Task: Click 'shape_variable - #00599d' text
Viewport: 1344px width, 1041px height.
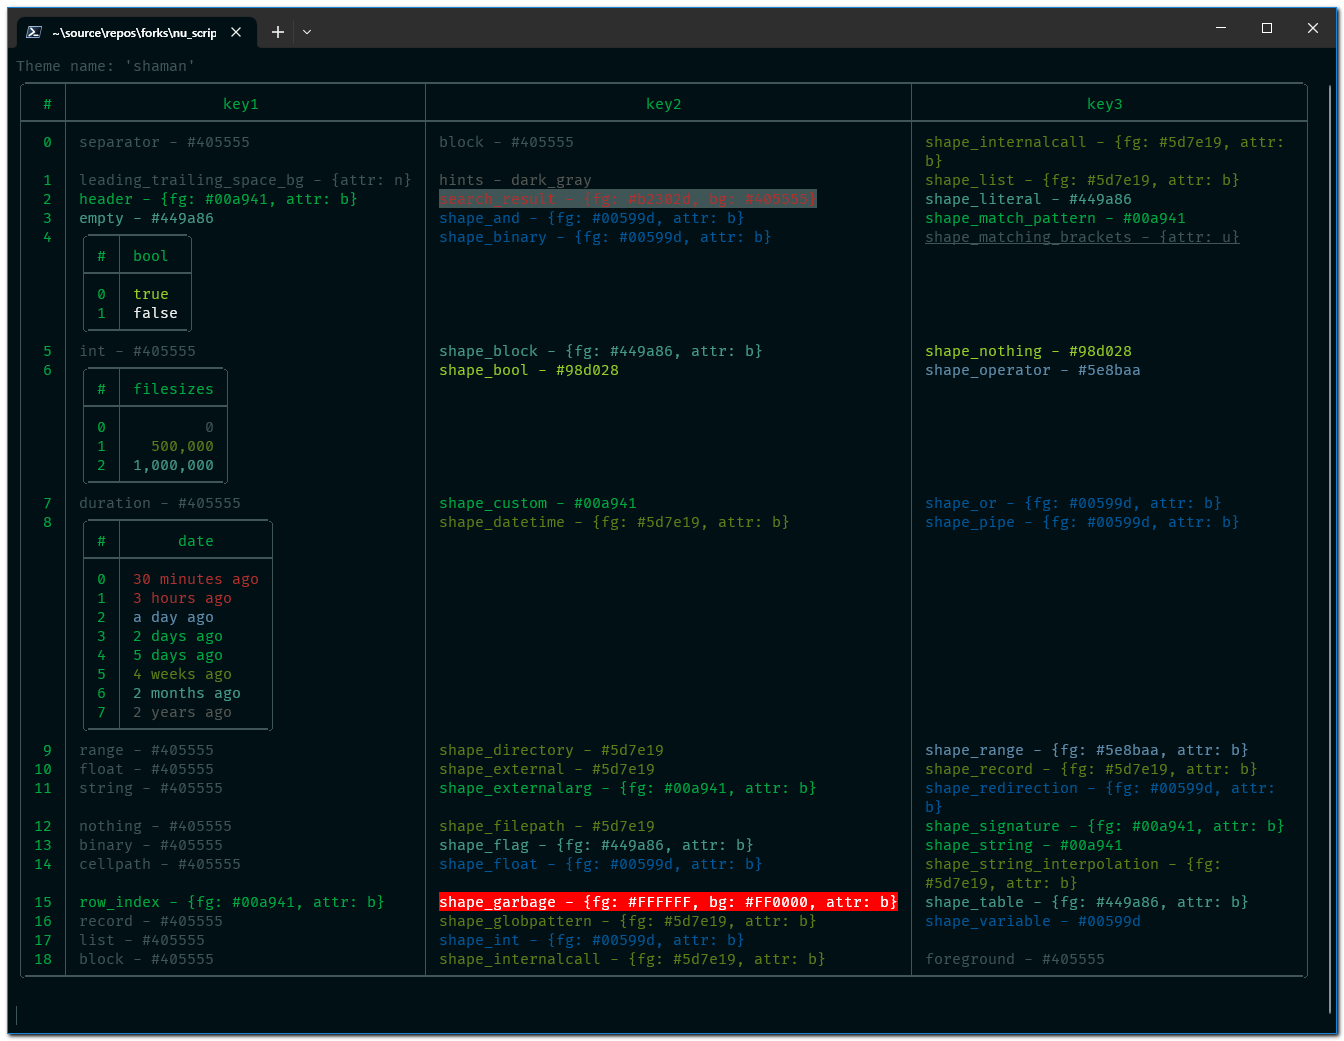Action: click(1033, 921)
